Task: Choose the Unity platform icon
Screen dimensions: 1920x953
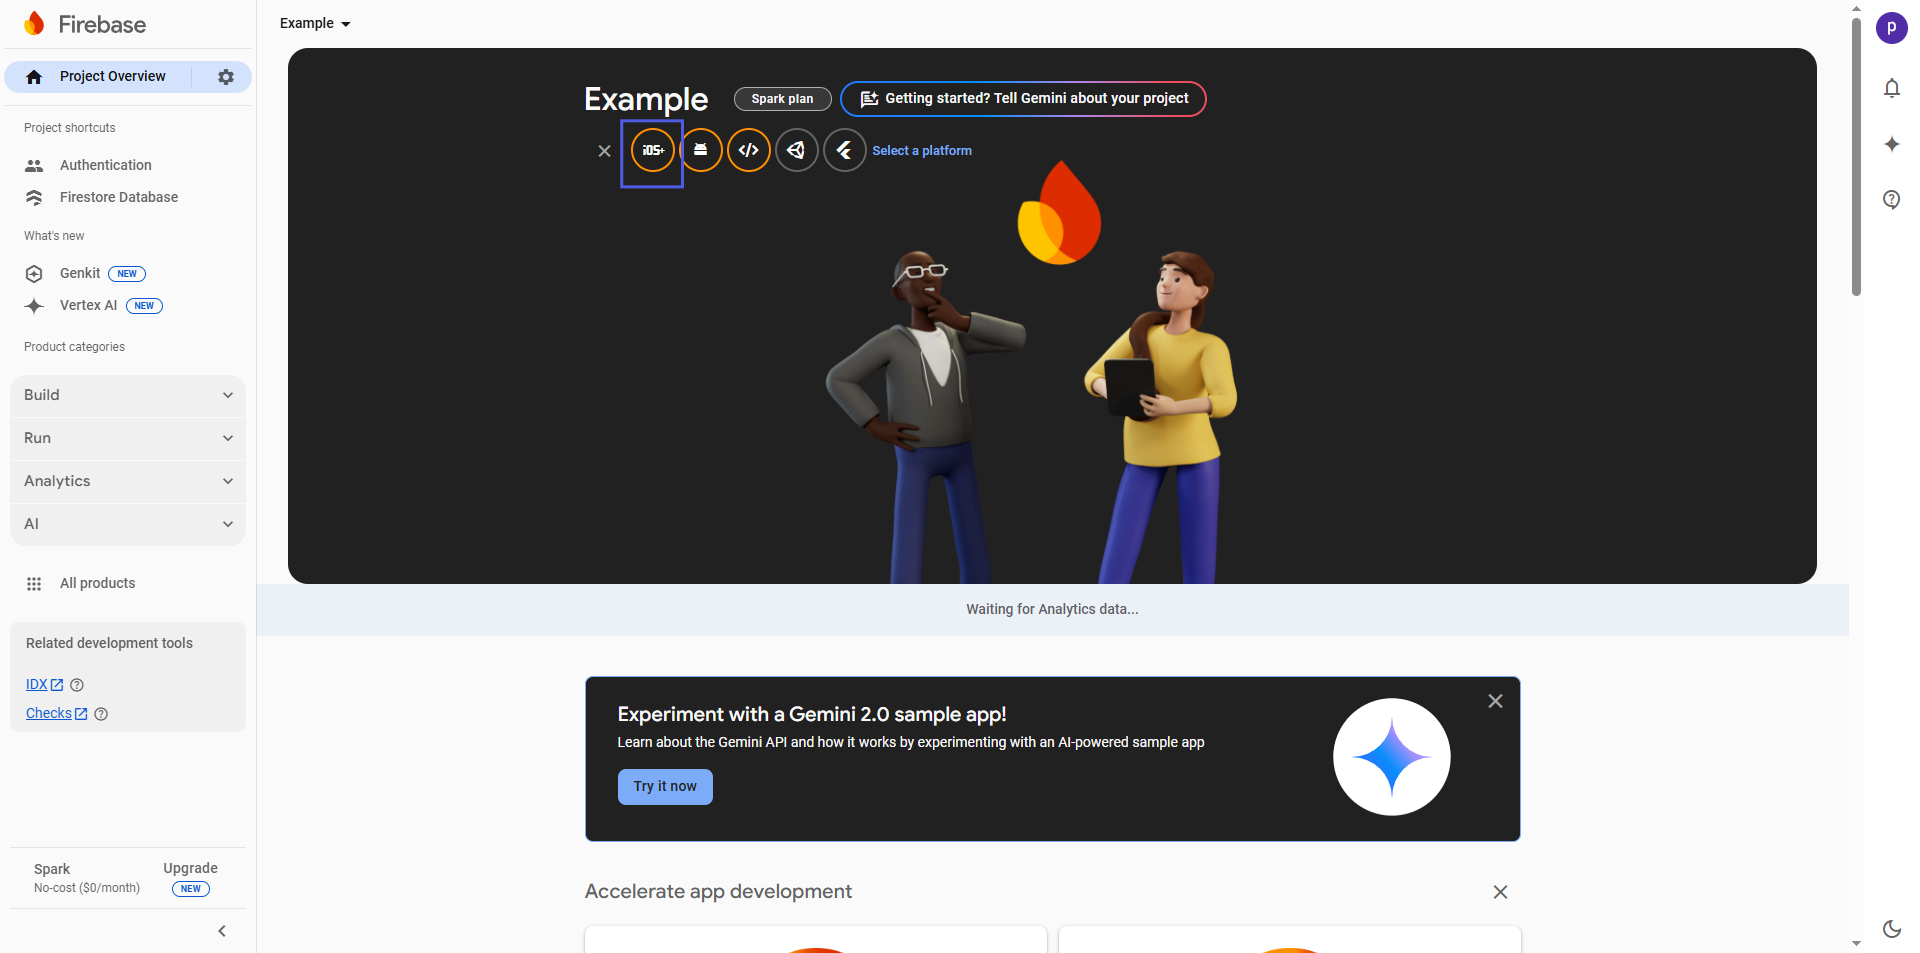Action: coord(796,151)
